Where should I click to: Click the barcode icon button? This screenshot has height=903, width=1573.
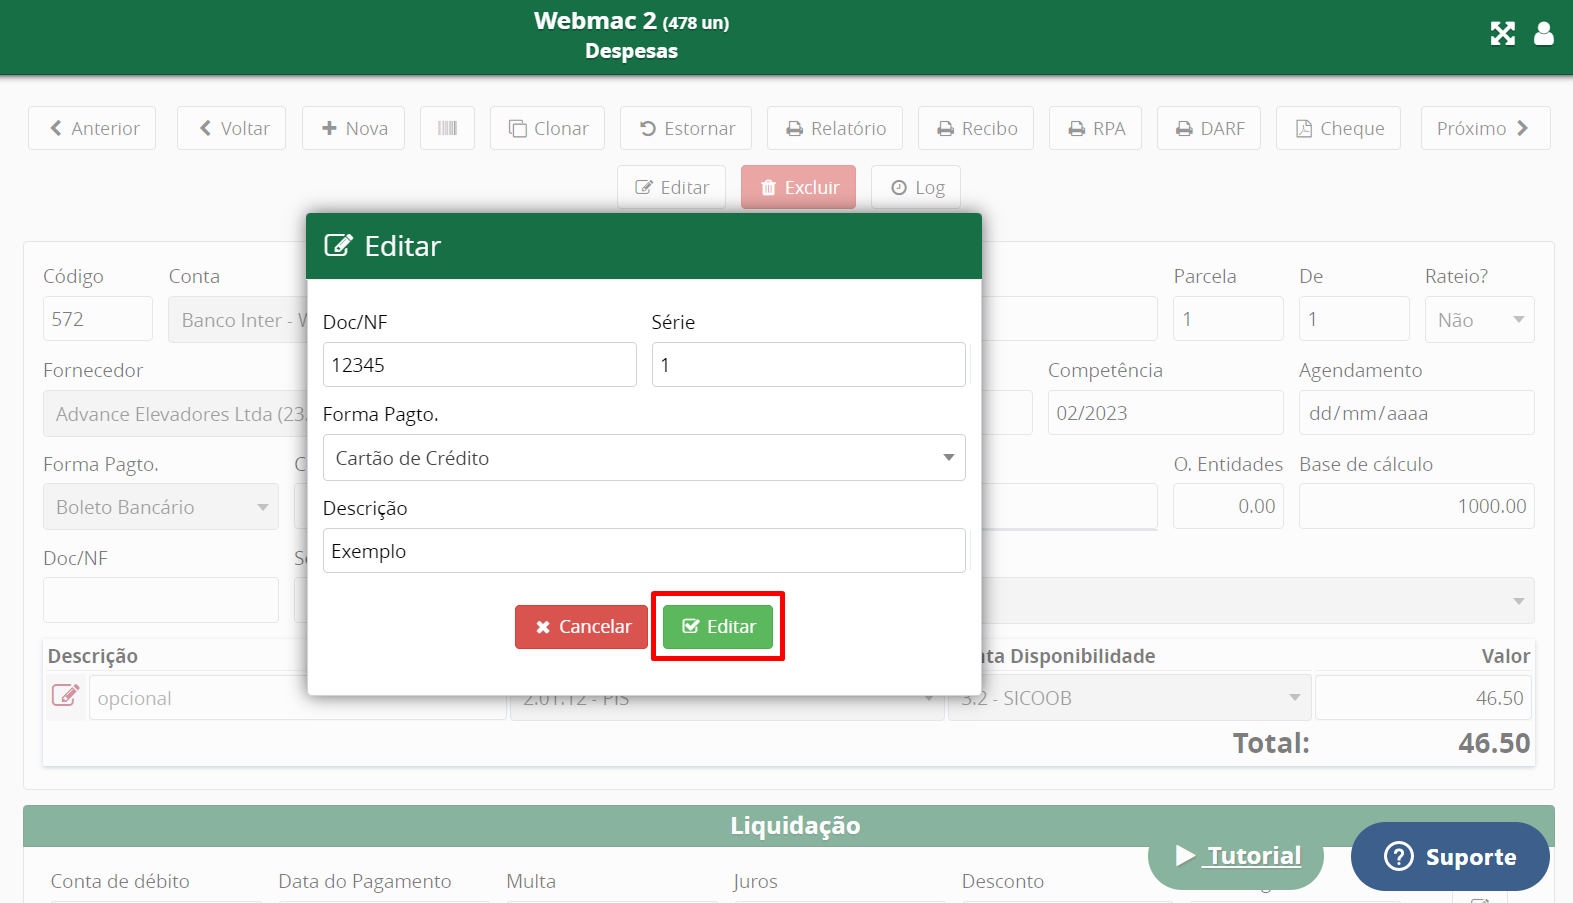447,128
